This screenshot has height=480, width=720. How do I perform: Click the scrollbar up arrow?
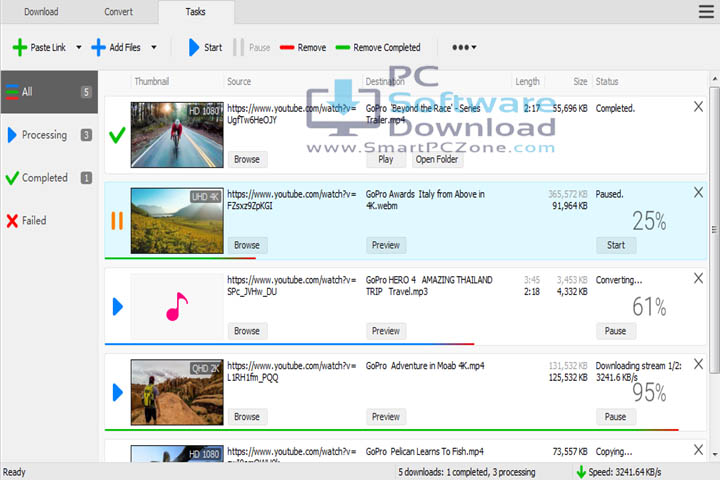[x=715, y=79]
